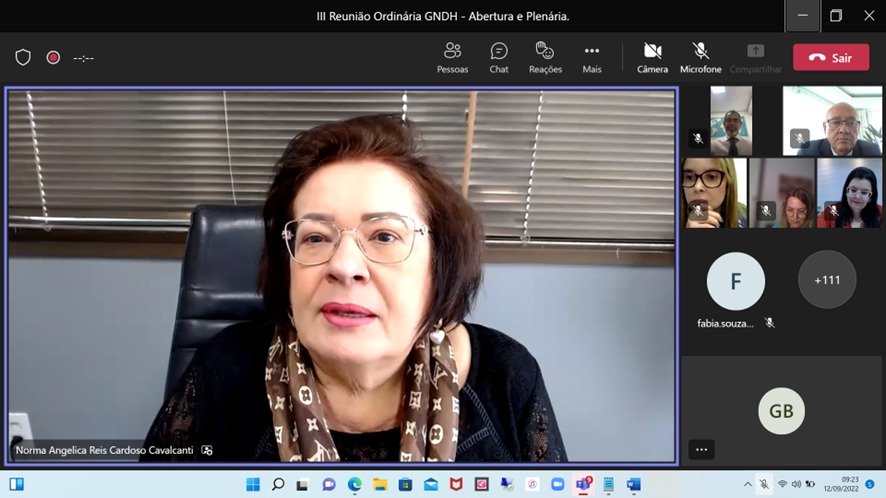Open the meeting Chat panel
Image resolution: width=886 pixels, height=498 pixels.
pyautogui.click(x=499, y=57)
